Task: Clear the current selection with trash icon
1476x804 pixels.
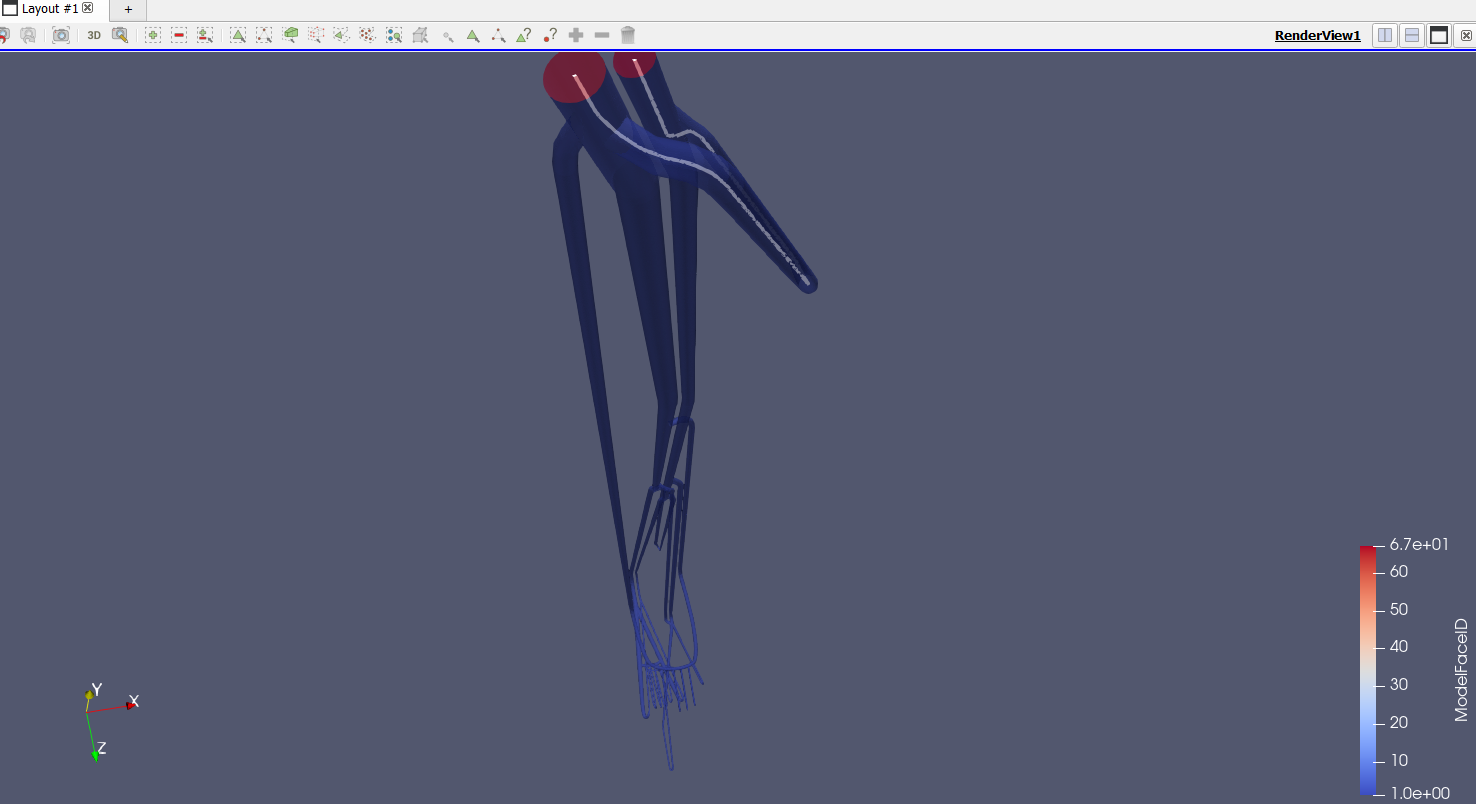Action: 627,35
